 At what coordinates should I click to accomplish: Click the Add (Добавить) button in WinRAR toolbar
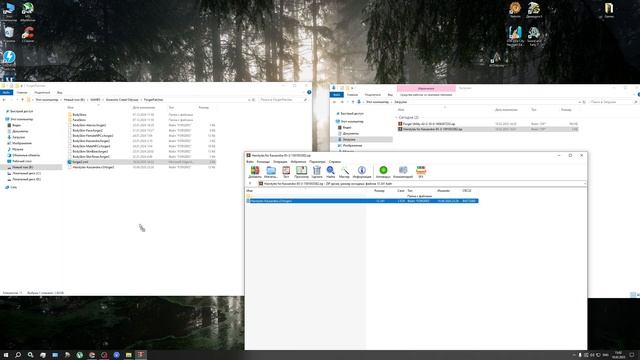pyautogui.click(x=255, y=172)
